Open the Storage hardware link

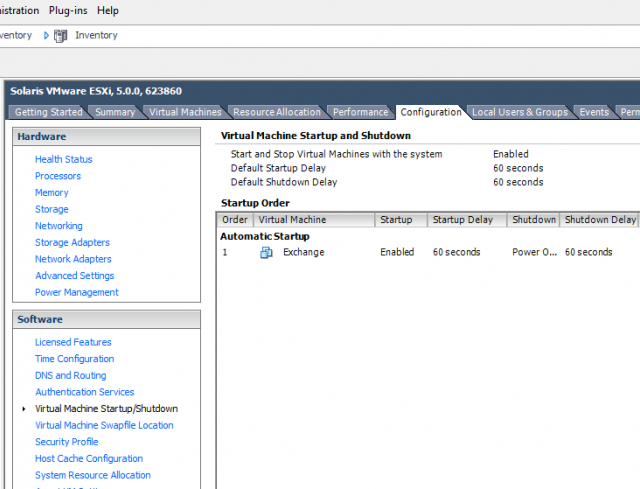[52, 209]
